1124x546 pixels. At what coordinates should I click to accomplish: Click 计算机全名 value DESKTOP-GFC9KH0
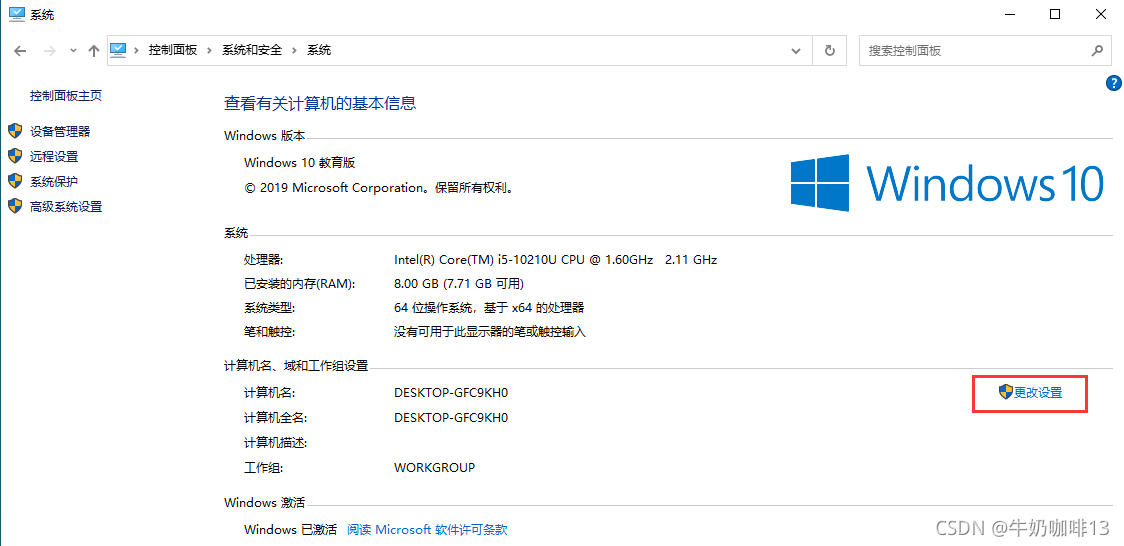[x=451, y=418]
